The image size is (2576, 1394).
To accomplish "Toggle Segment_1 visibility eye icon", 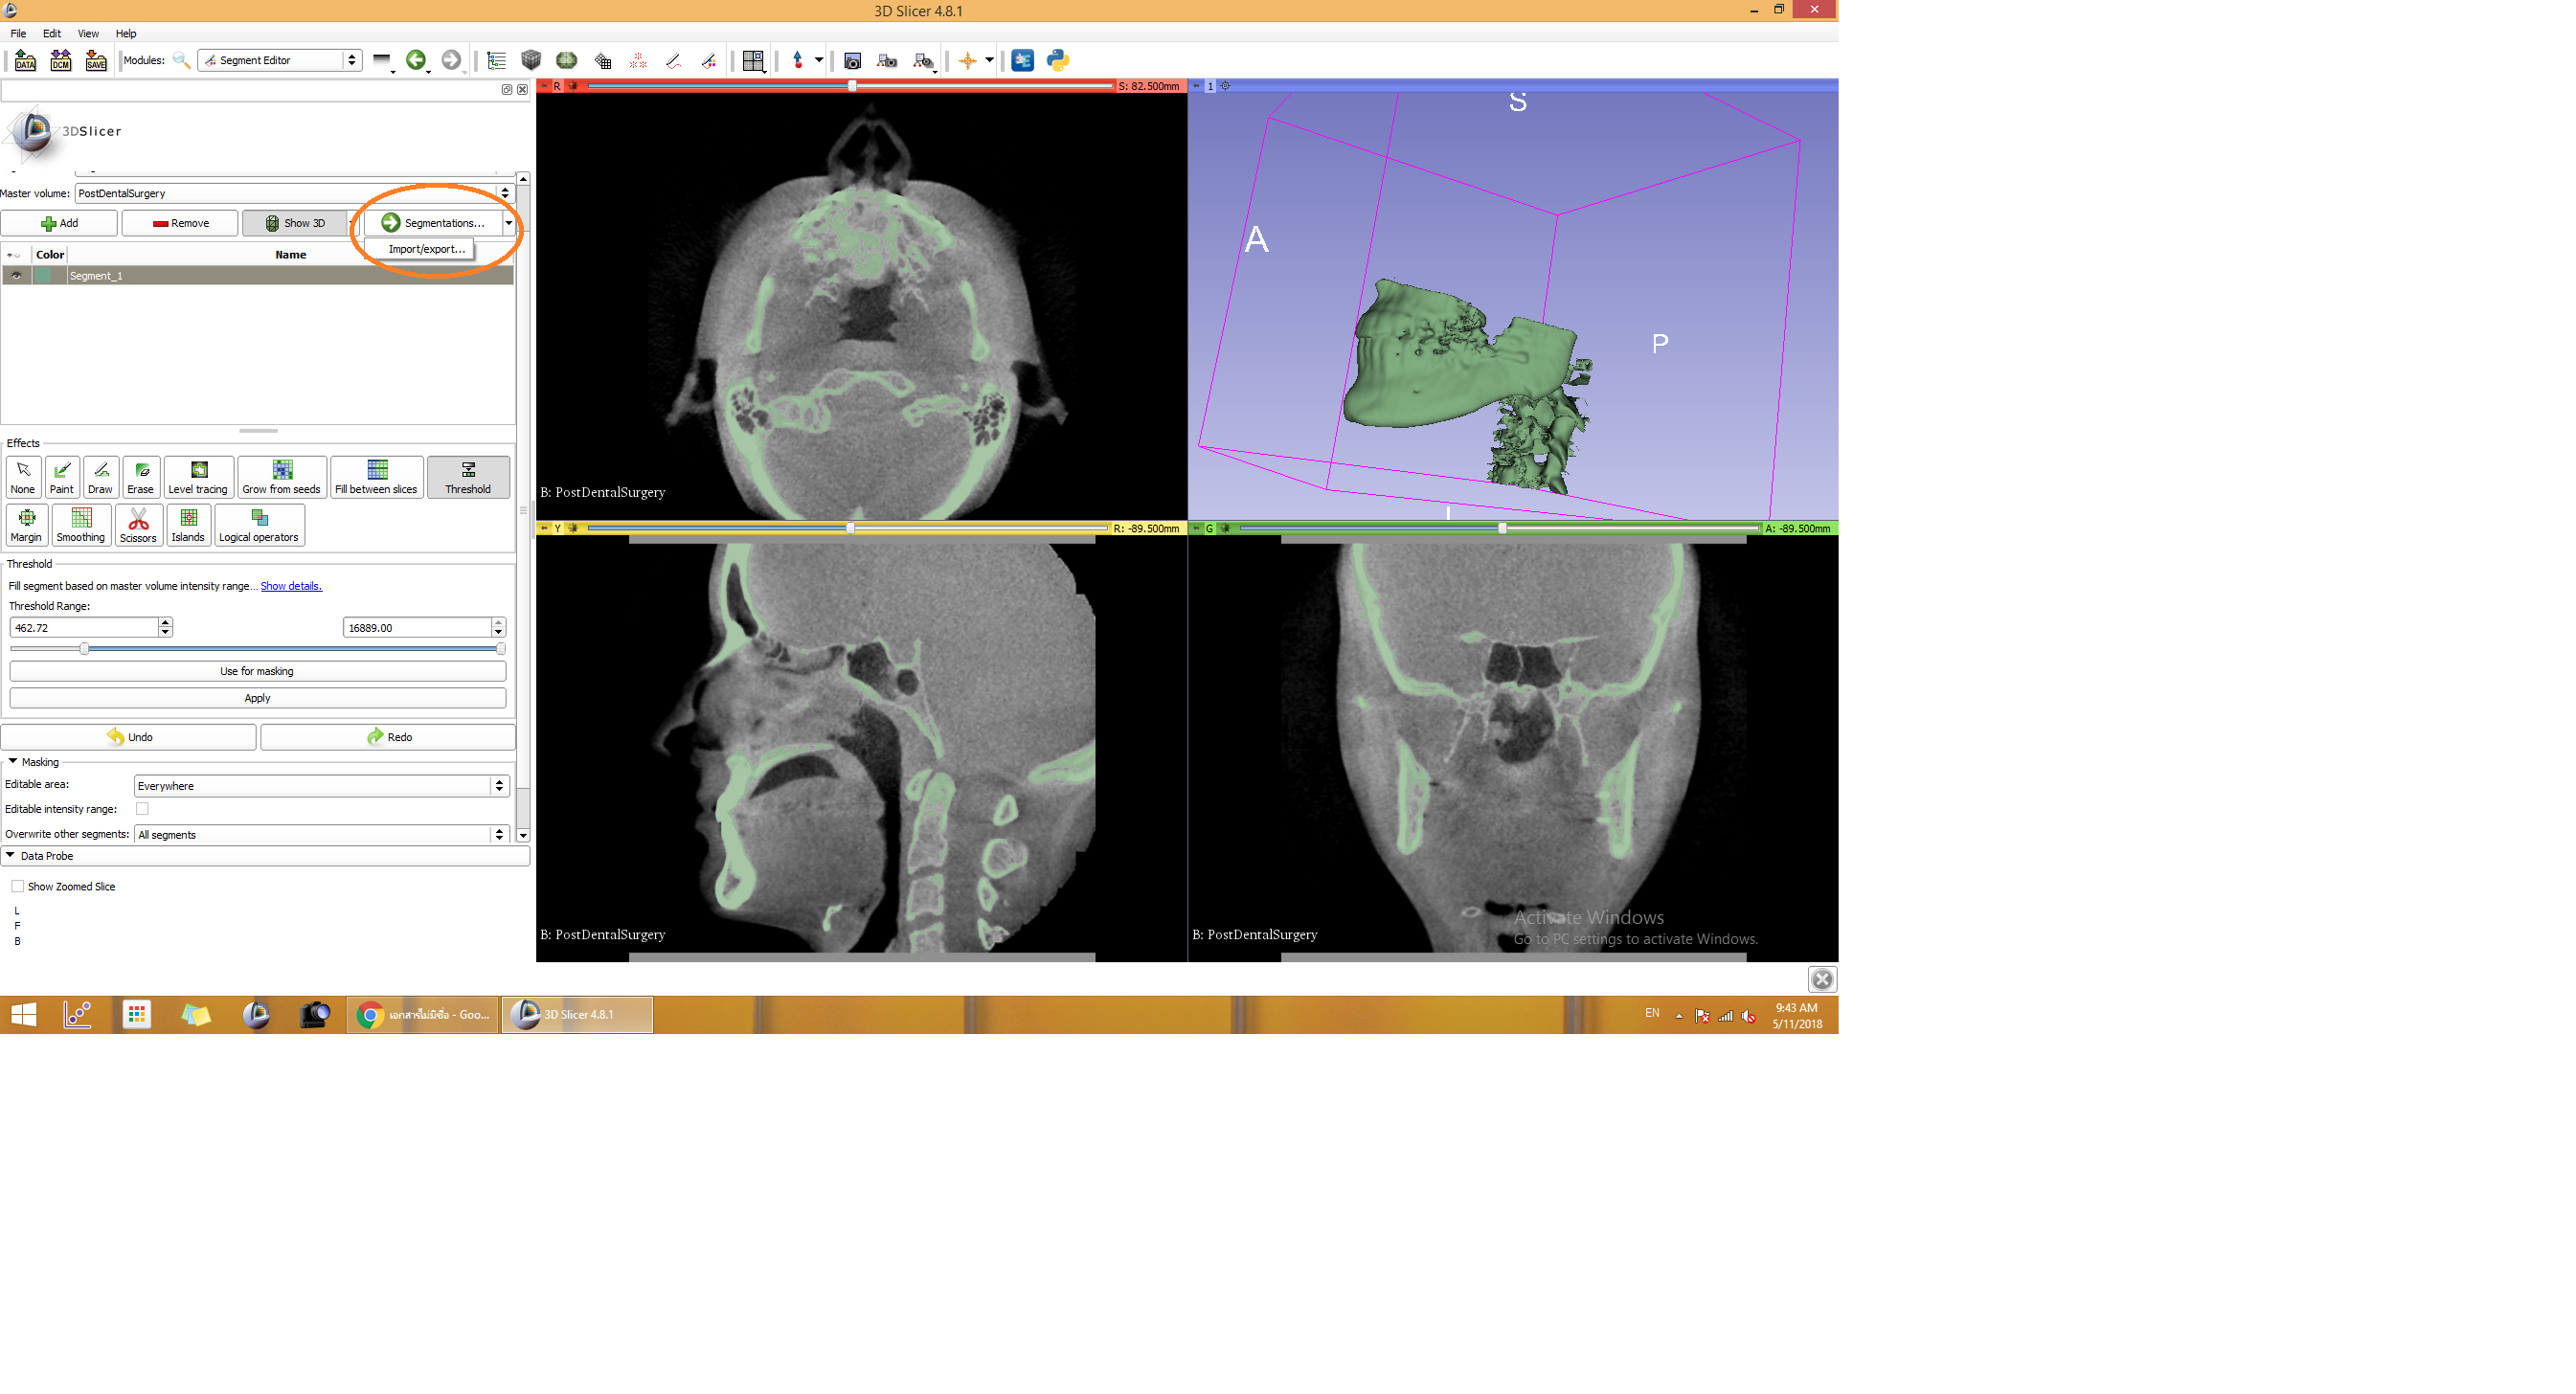I will [x=16, y=276].
